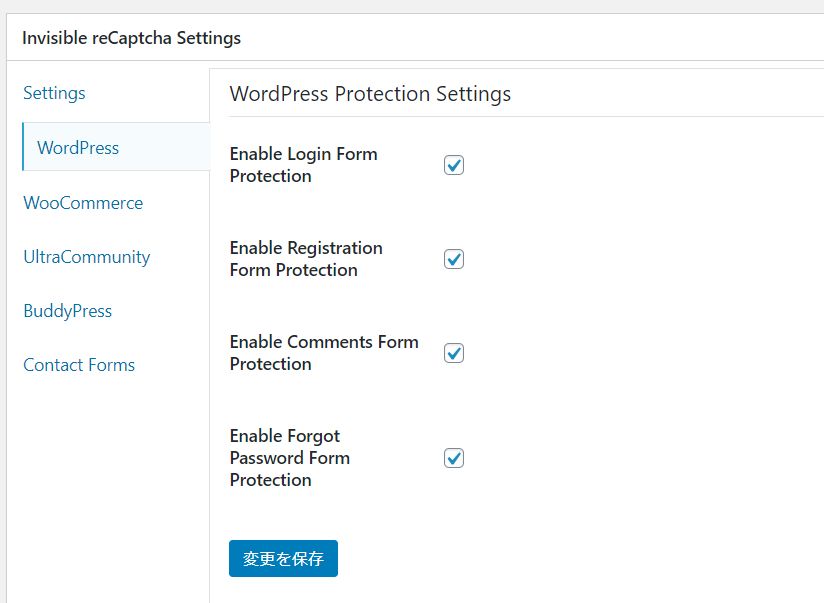Disable Comments Form Protection checkbox

pyautogui.click(x=454, y=353)
